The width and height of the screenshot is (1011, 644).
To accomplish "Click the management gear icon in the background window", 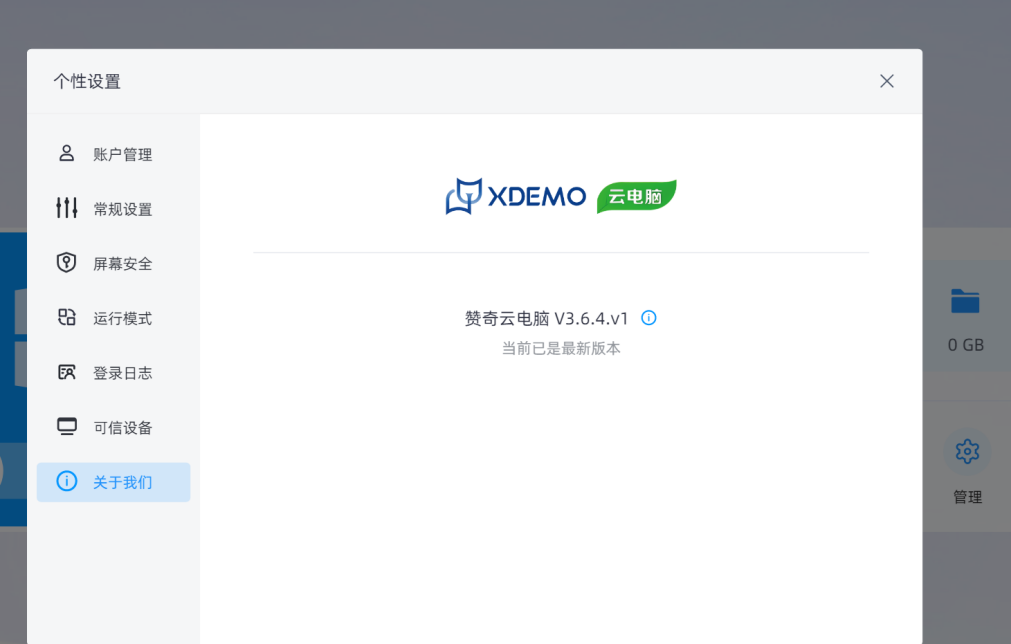I will point(967,451).
